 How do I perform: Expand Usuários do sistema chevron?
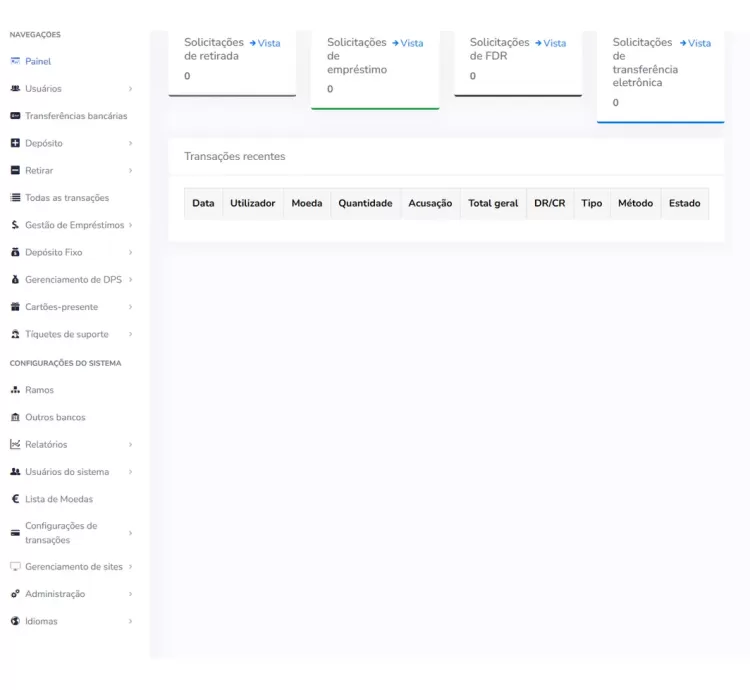(130, 471)
